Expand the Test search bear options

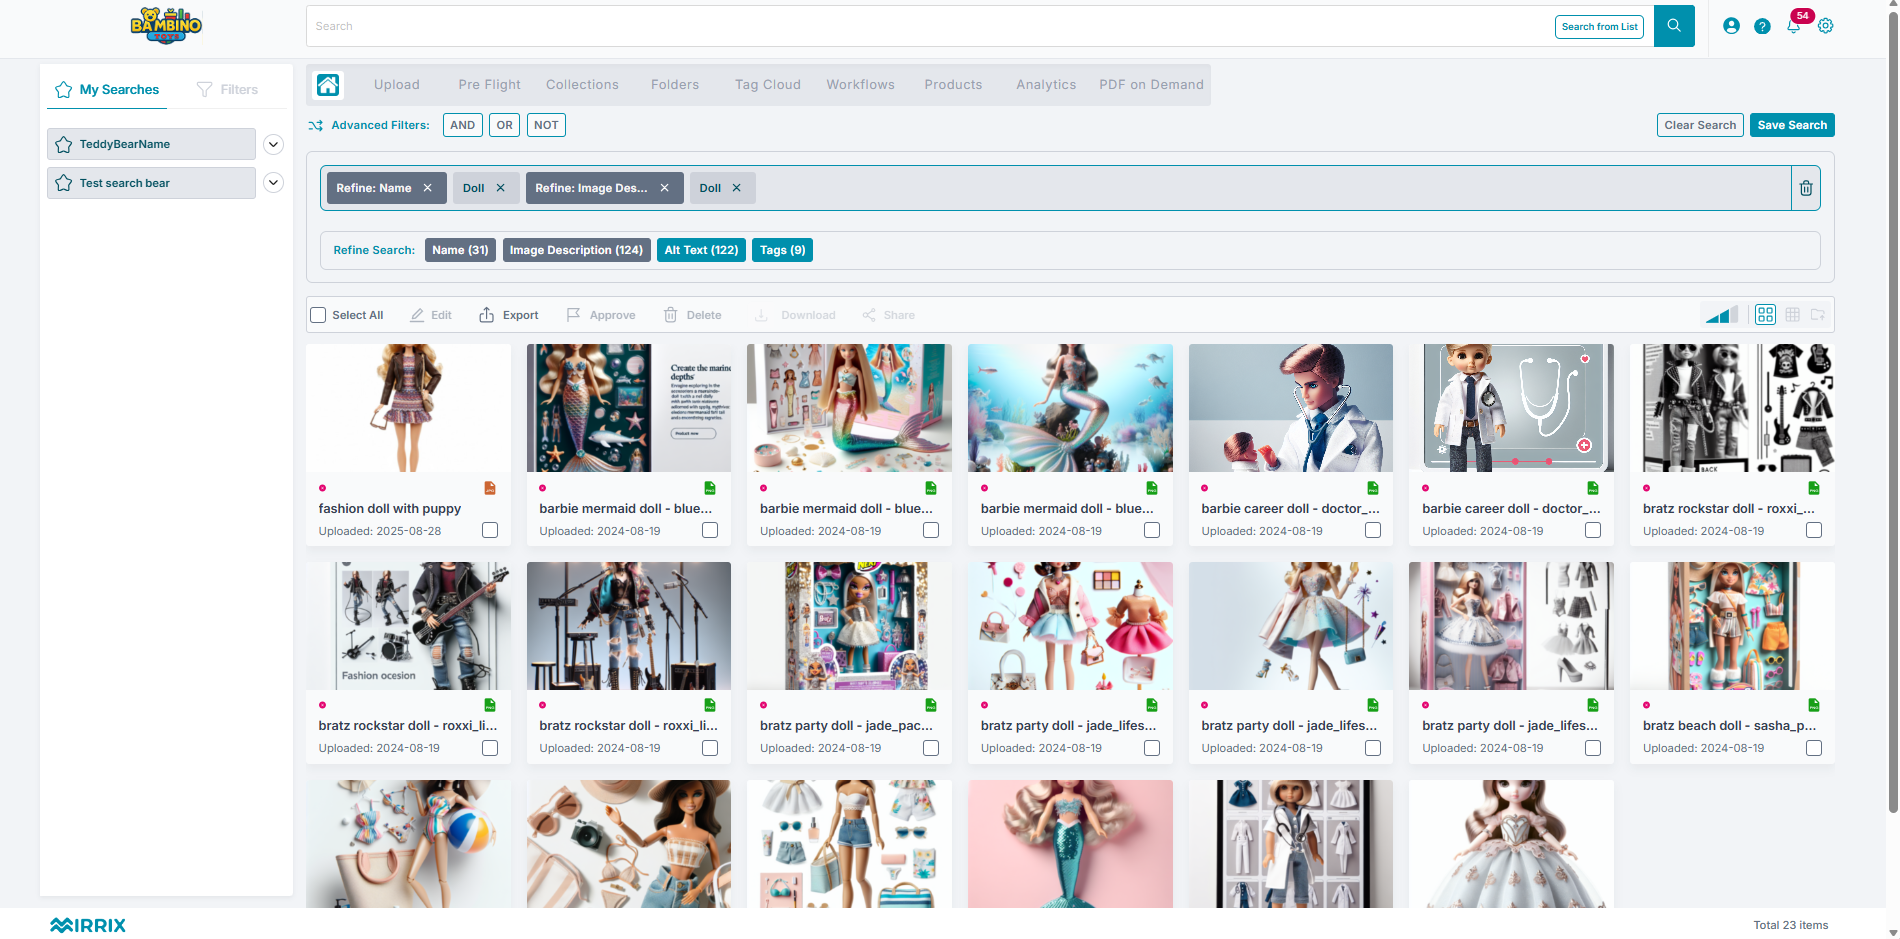point(273,183)
